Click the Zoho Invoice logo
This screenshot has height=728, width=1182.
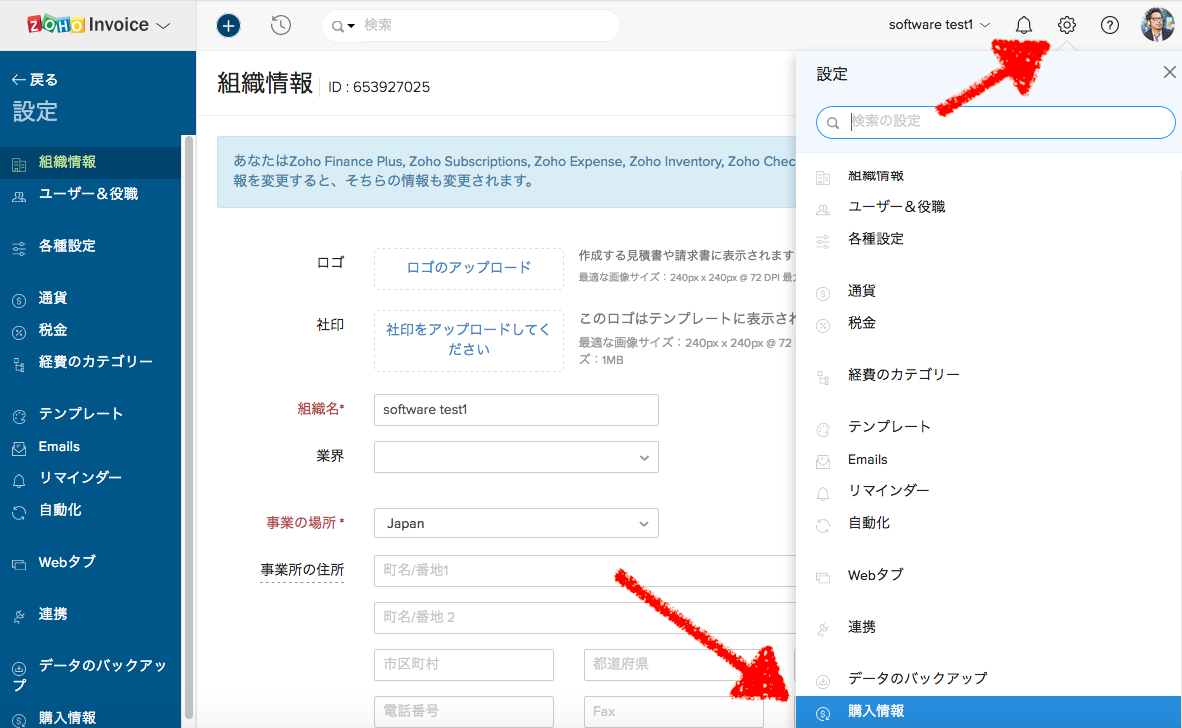tap(87, 25)
